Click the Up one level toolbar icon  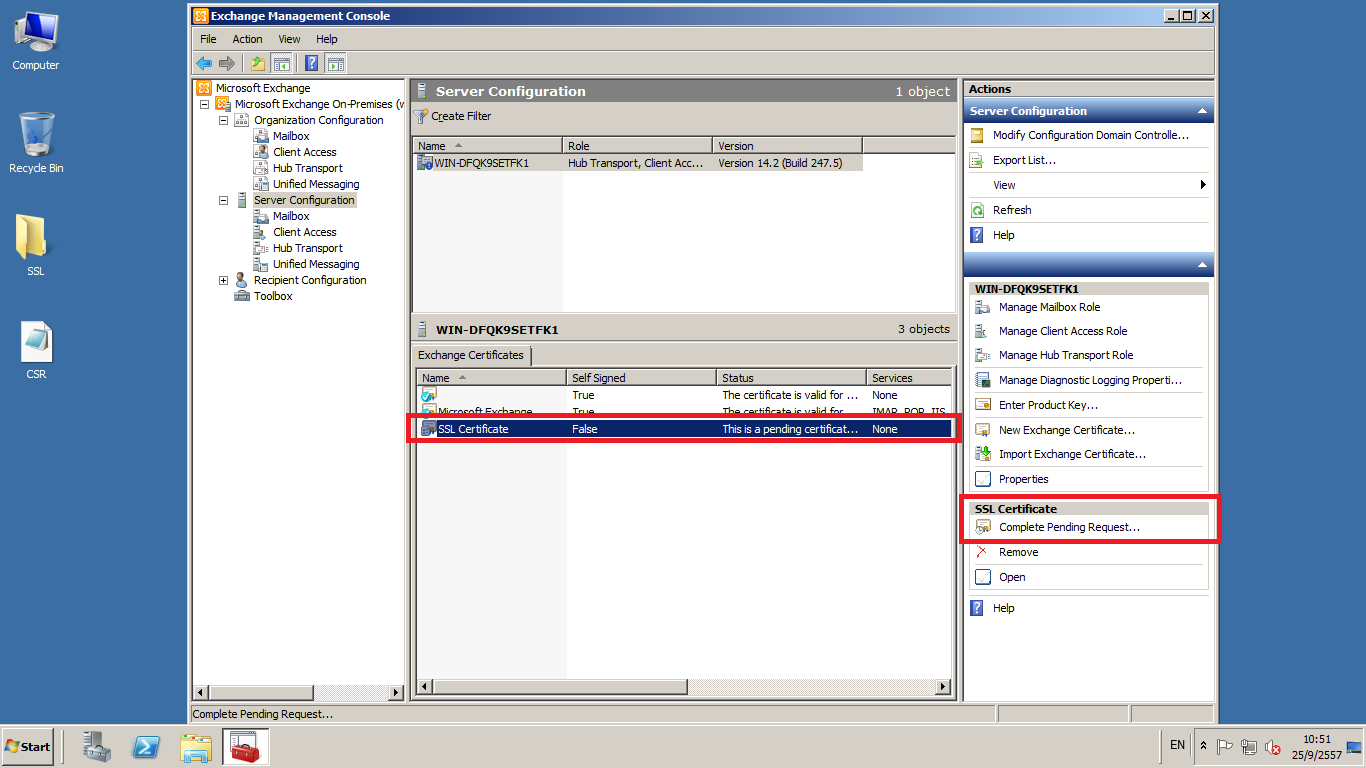[258, 63]
